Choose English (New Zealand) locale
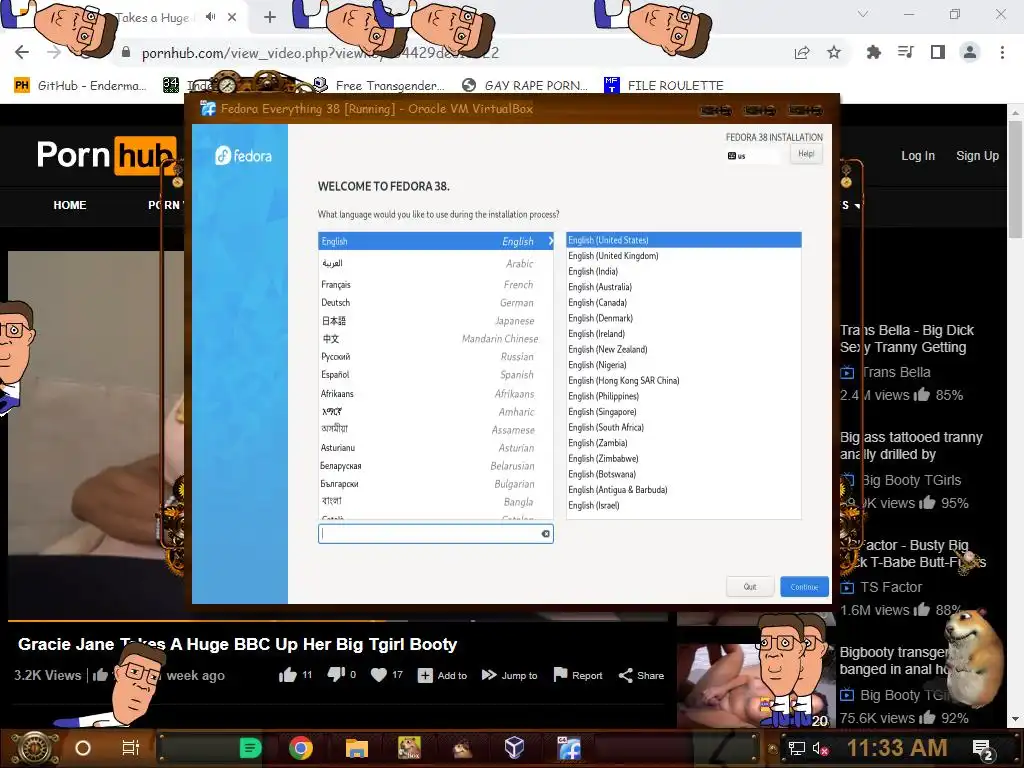Viewport: 1024px width, 768px height. pos(684,349)
